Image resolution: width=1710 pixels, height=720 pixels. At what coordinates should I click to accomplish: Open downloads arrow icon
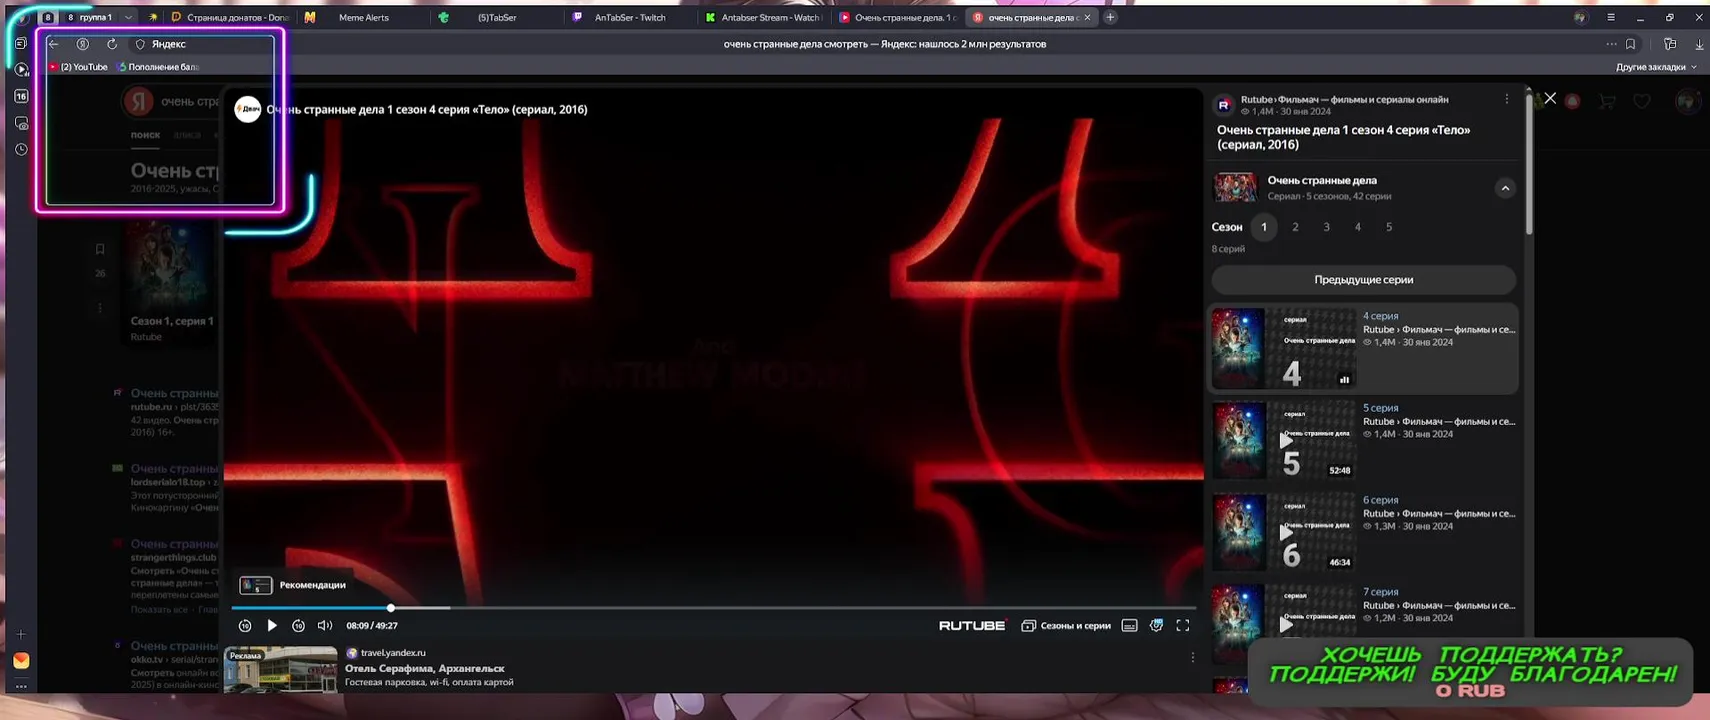click(x=1699, y=44)
